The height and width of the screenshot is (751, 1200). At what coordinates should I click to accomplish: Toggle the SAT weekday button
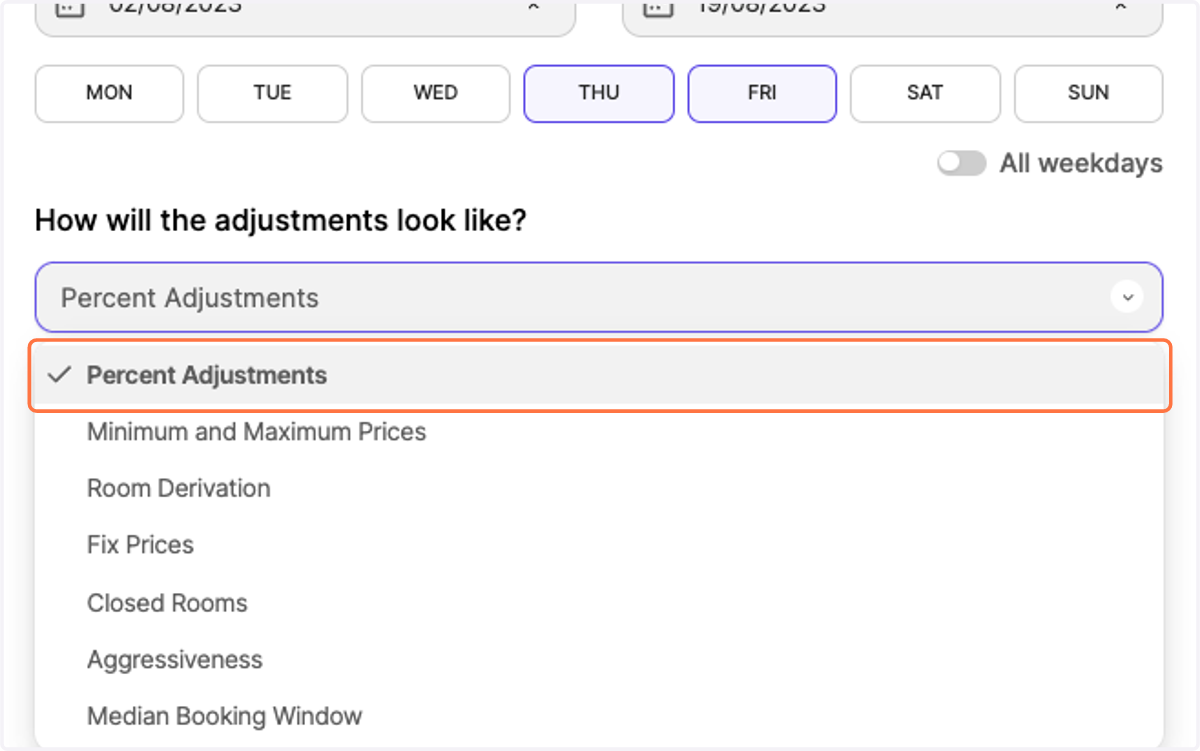(925, 94)
